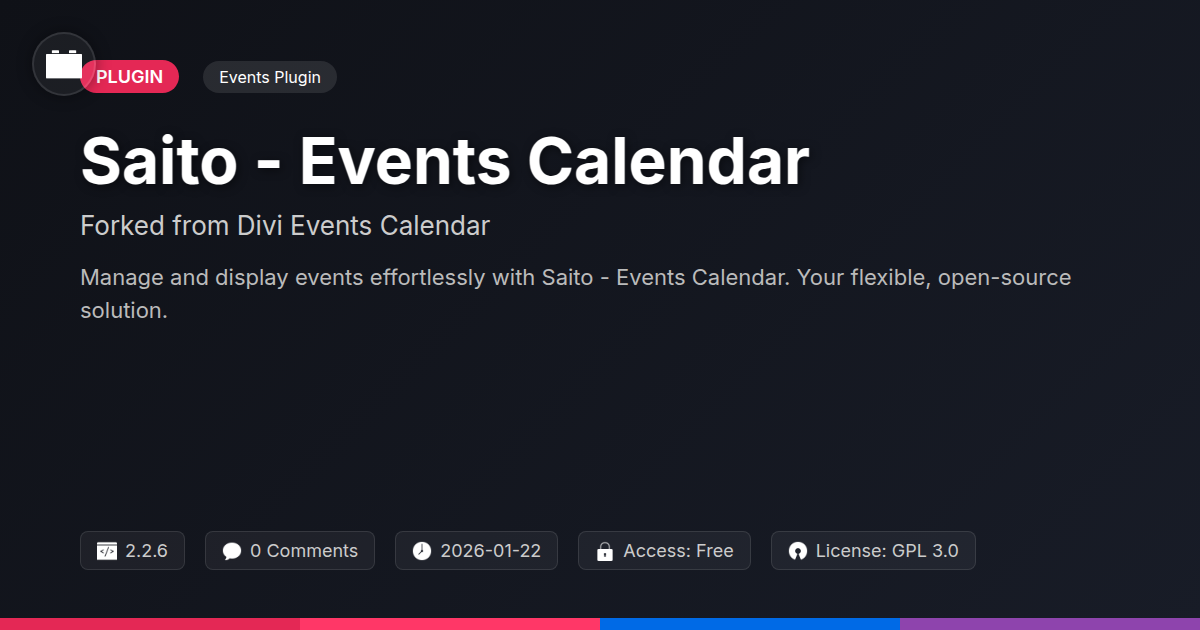This screenshot has height=630, width=1200.
Task: Click the blue color bar segment
Action: coord(750,623)
